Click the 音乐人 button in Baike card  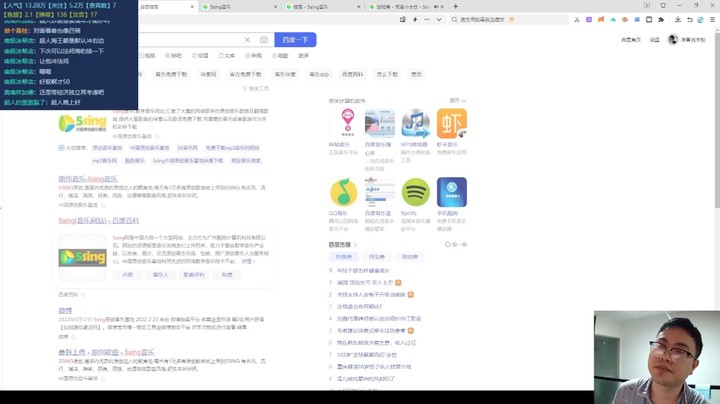click(x=161, y=275)
